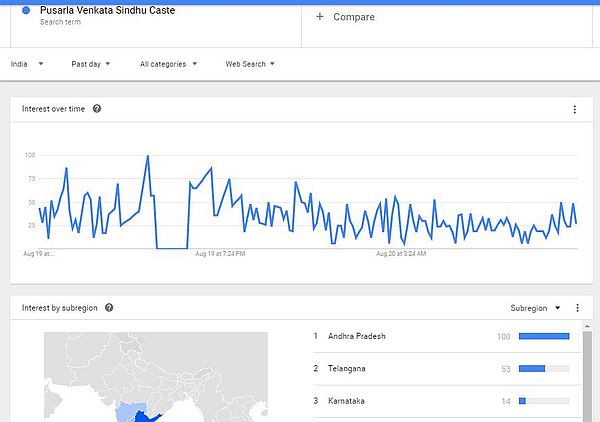This screenshot has height=422, width=600.
Task: Click the plus icon beside Compare
Action: [320, 16]
